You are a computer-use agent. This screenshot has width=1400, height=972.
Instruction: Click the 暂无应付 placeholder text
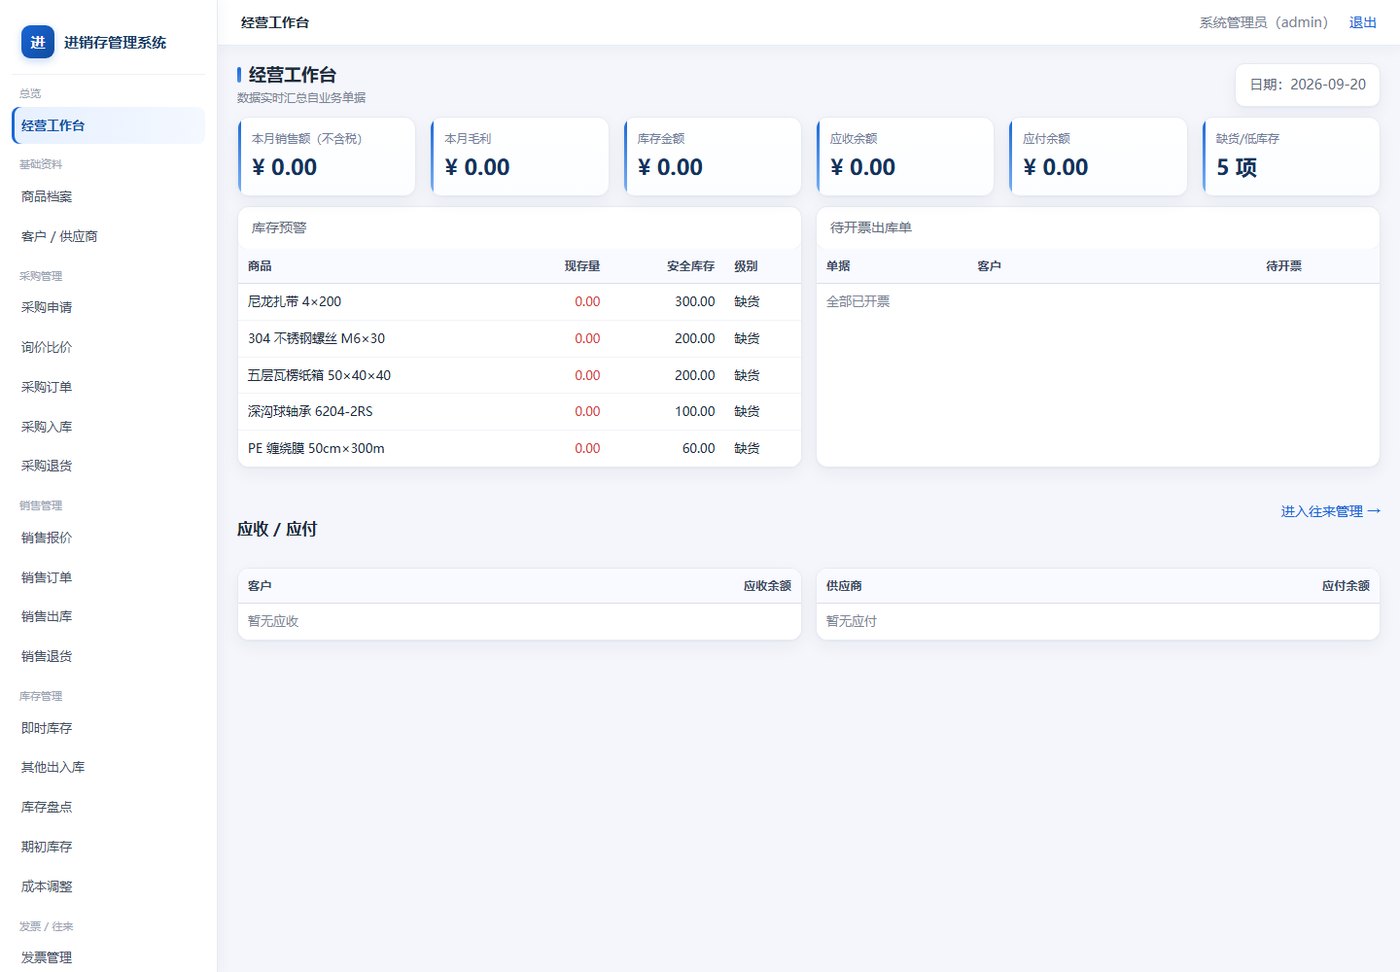[851, 622]
